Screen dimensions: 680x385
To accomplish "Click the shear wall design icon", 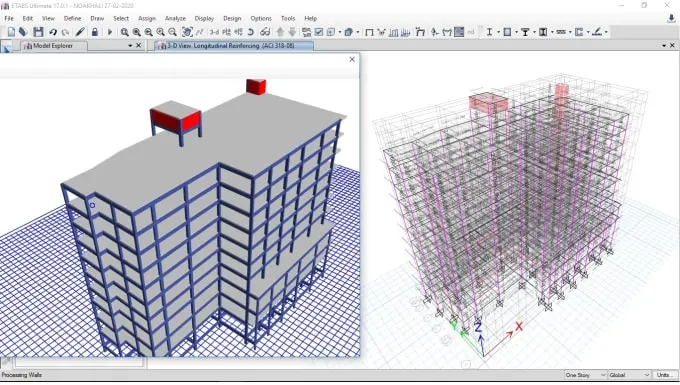I will click(579, 32).
